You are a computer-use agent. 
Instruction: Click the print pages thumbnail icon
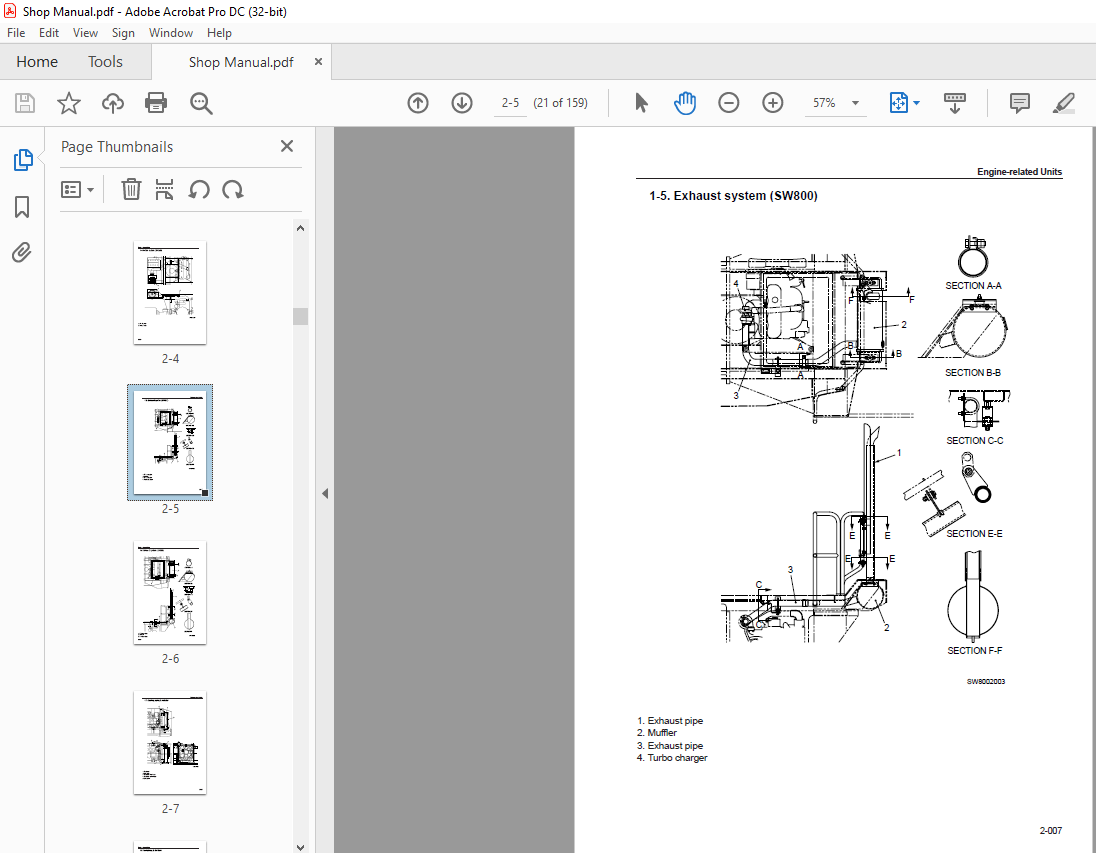tap(164, 189)
